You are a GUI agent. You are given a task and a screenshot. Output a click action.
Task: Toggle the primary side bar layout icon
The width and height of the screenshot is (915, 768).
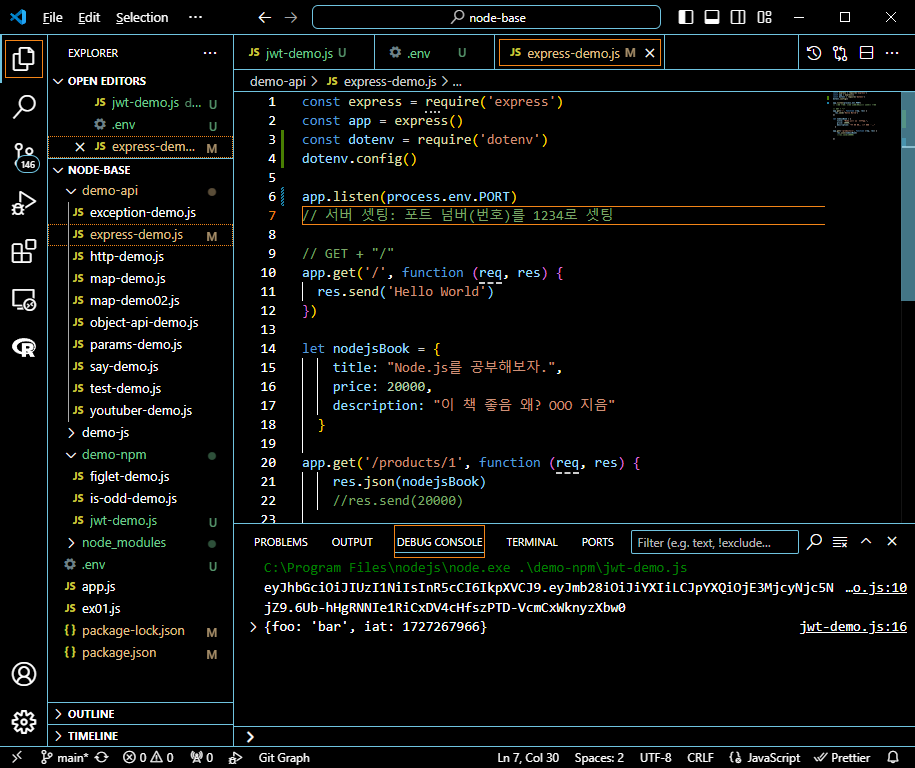[x=686, y=17]
